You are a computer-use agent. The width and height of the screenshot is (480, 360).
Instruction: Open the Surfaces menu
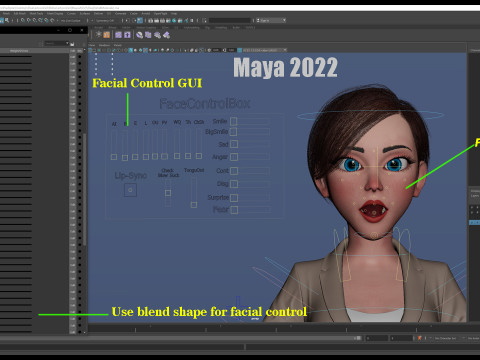click(85, 13)
